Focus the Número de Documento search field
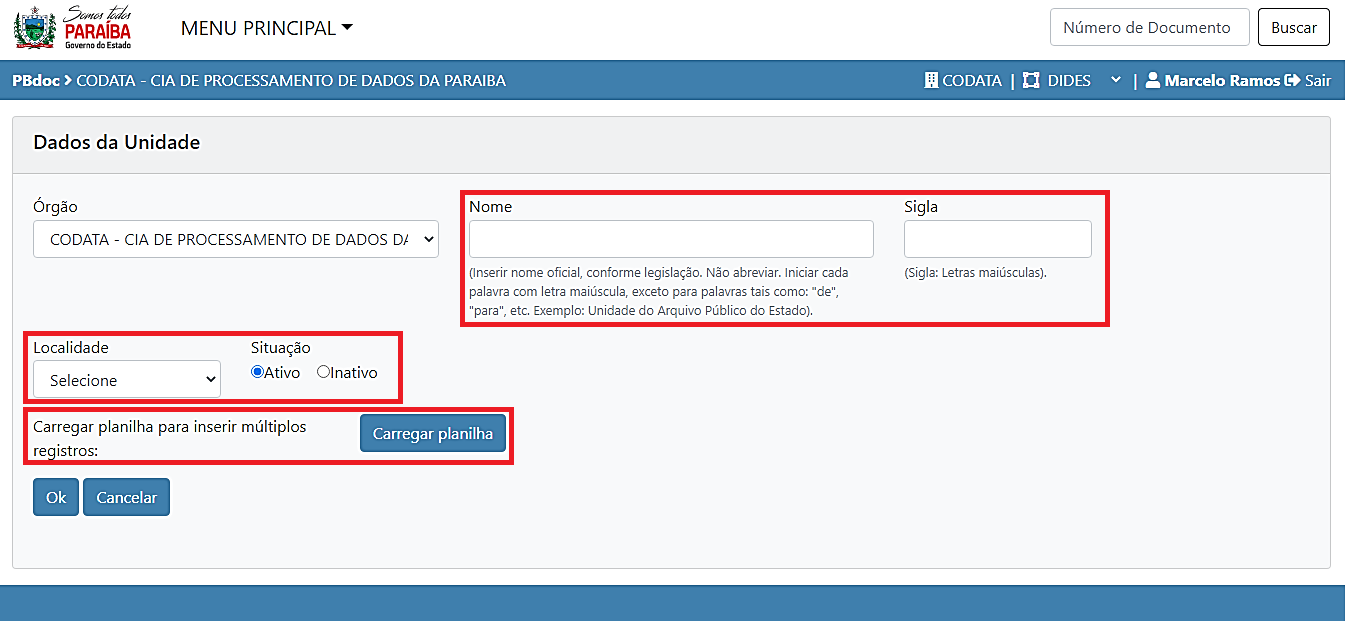Screen dimensions: 1345x621 [x=1150, y=27]
